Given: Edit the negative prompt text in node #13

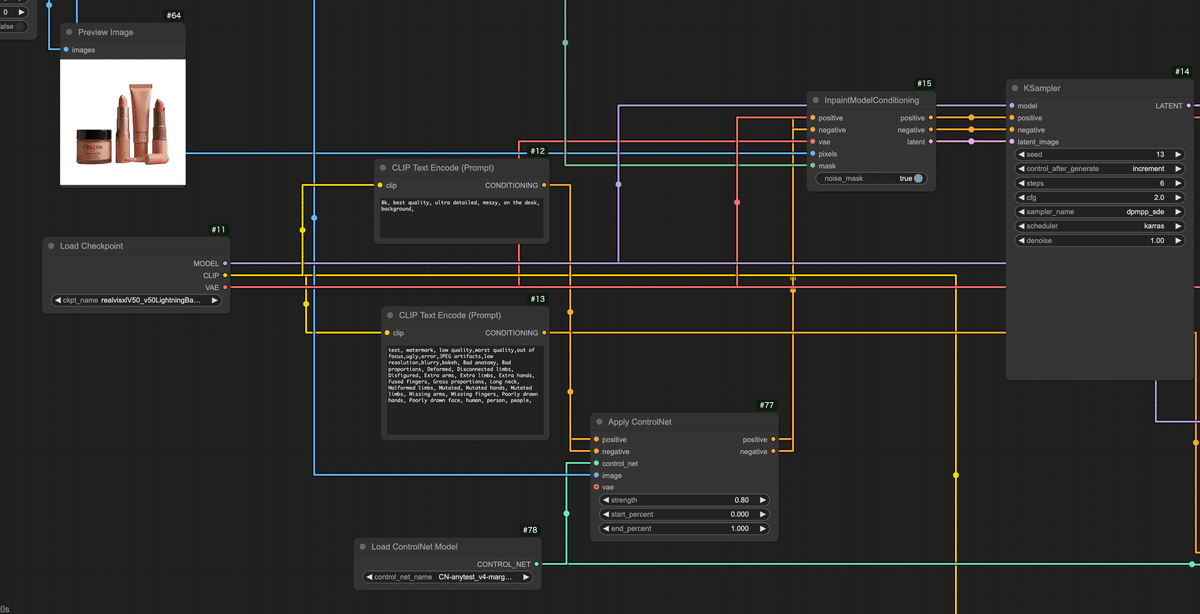Looking at the screenshot, I should 466,388.
